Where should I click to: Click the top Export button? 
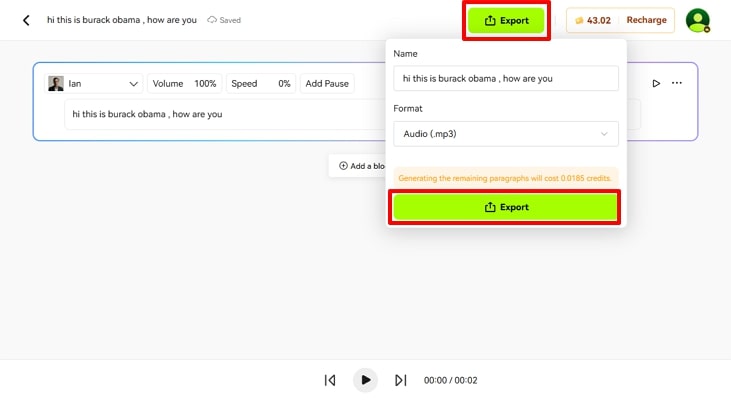pyautogui.click(x=506, y=21)
